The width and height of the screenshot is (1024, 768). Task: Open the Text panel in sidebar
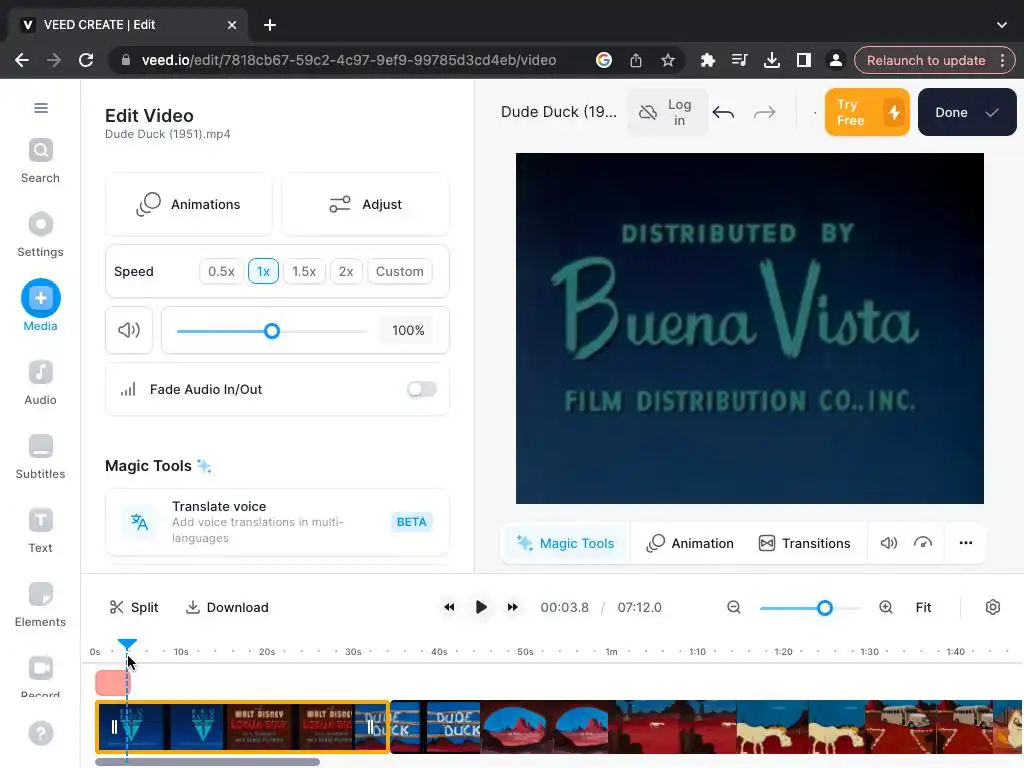pos(40,531)
